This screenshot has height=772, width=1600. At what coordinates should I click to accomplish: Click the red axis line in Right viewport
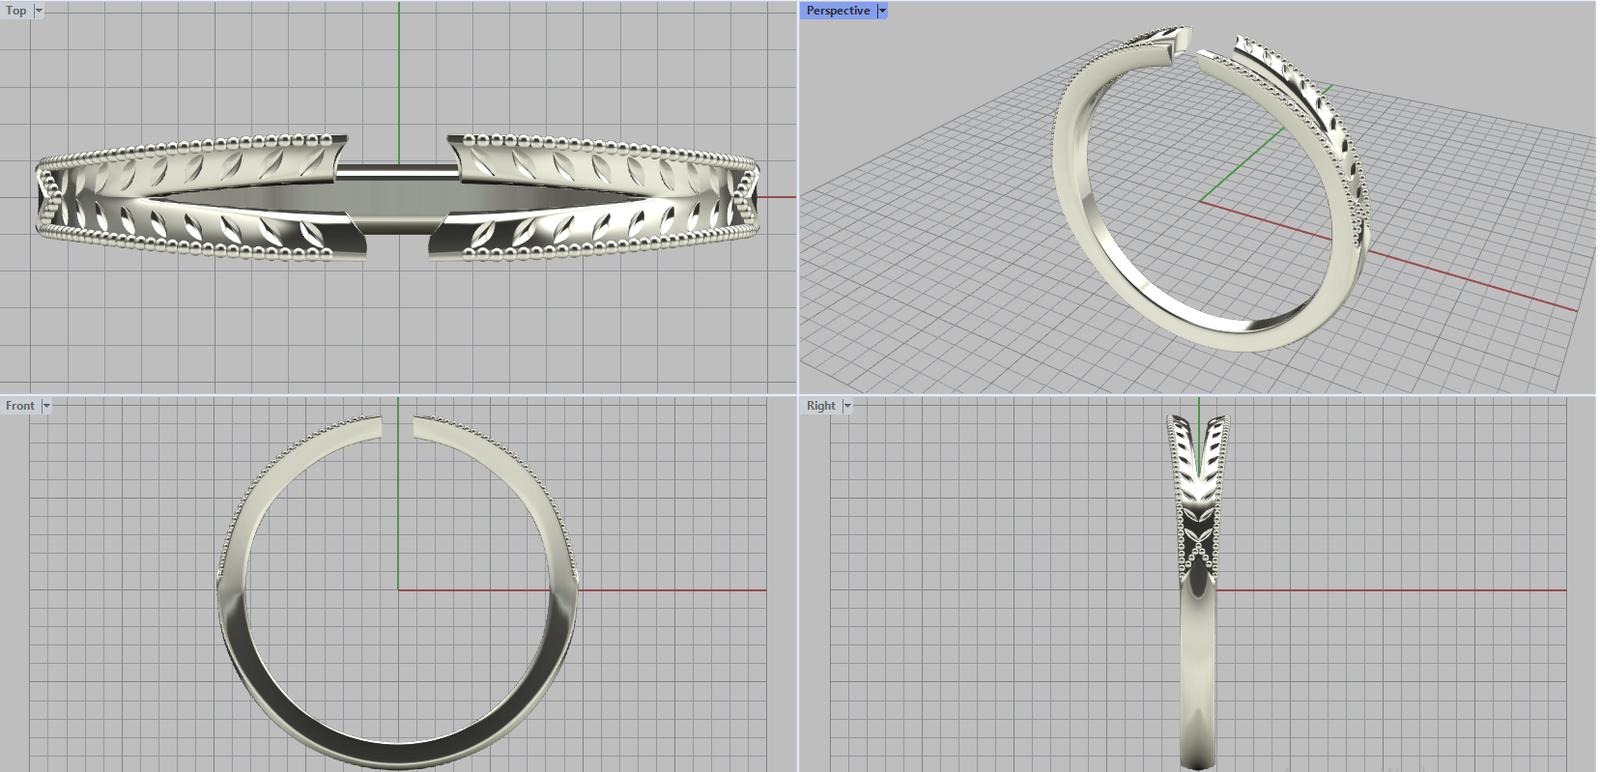tap(1400, 590)
